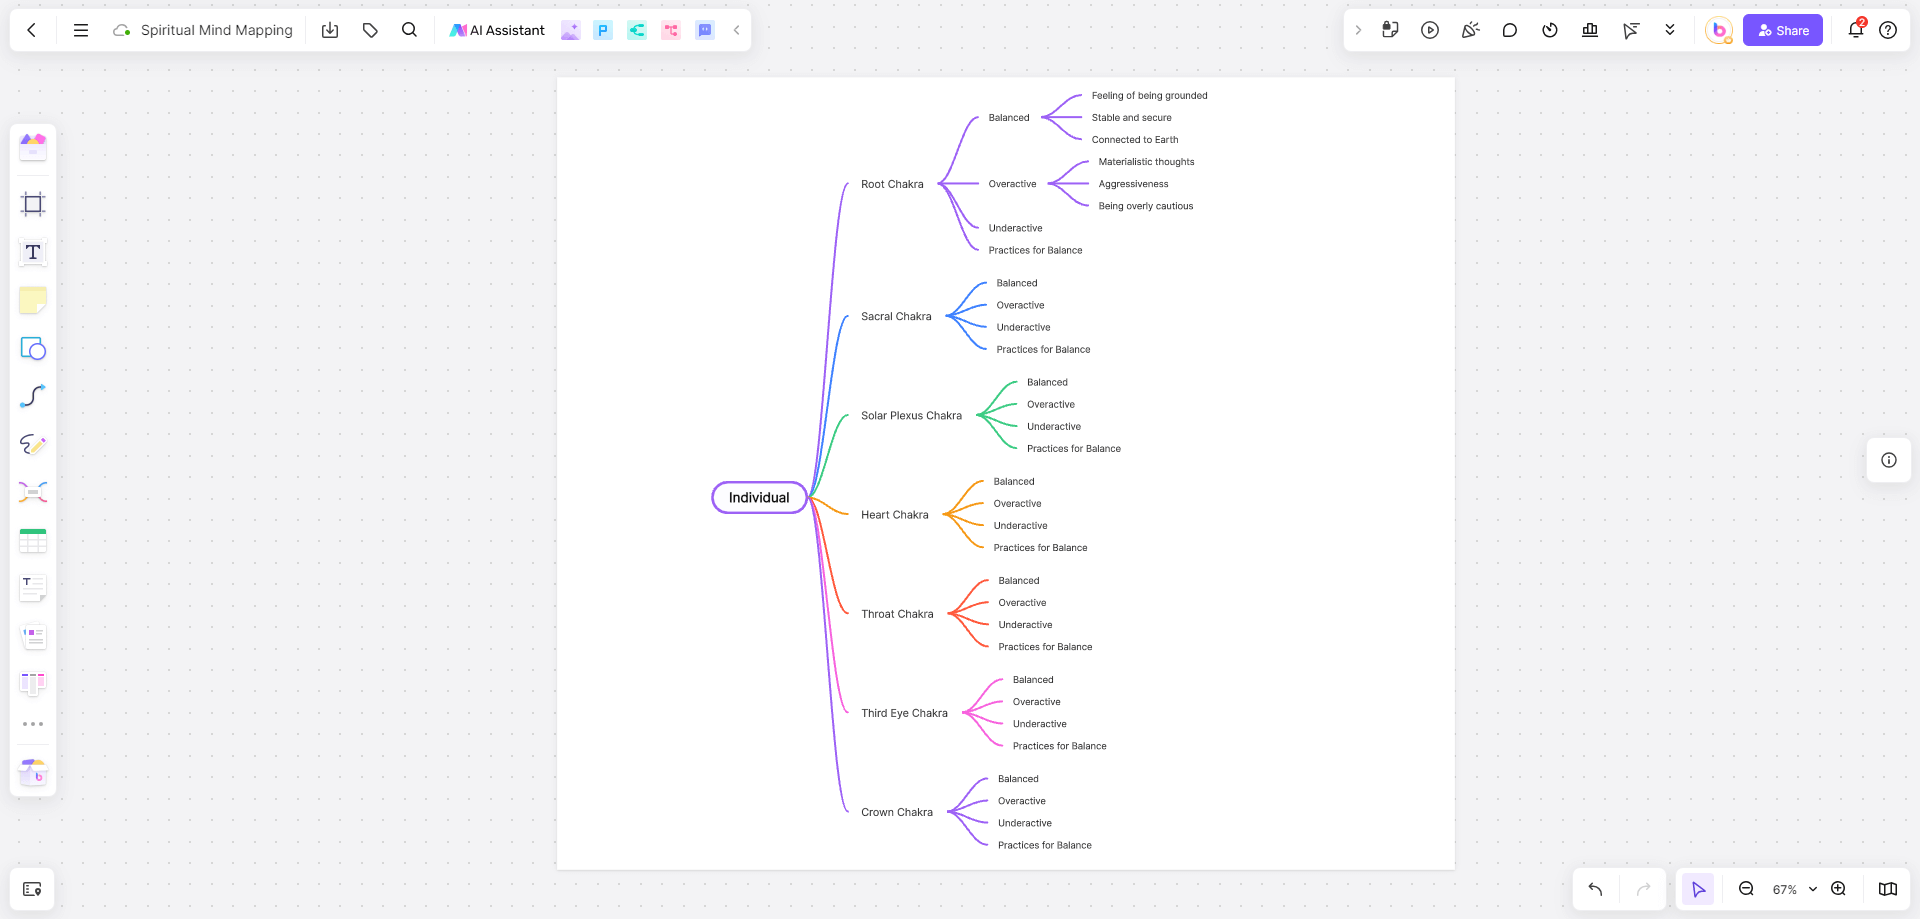Open the search magnifier
Image resolution: width=1920 pixels, height=919 pixels.
[410, 30]
